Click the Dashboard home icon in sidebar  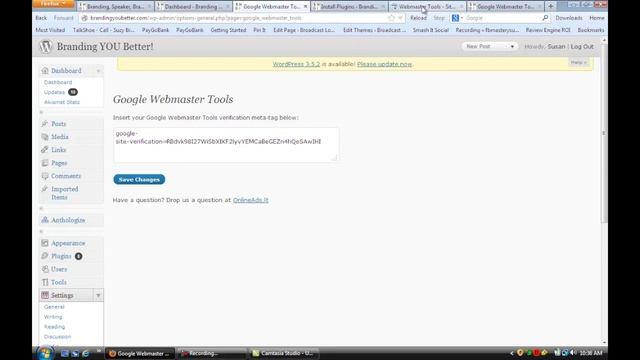coord(45,71)
